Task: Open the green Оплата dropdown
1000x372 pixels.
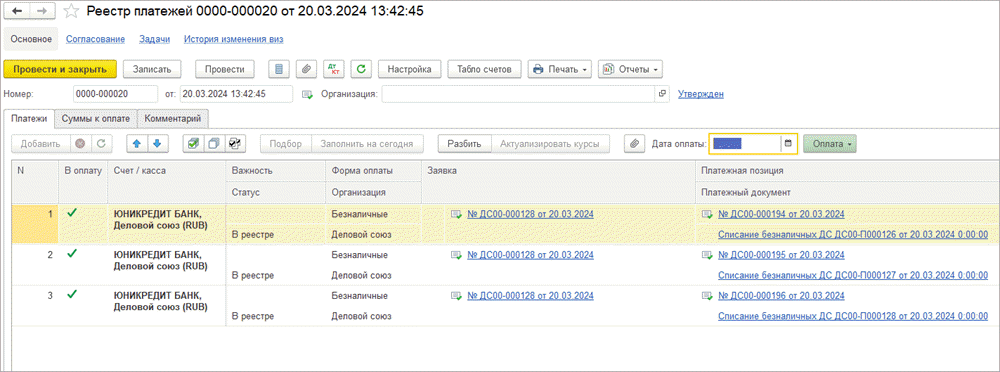Action: pyautogui.click(x=830, y=144)
